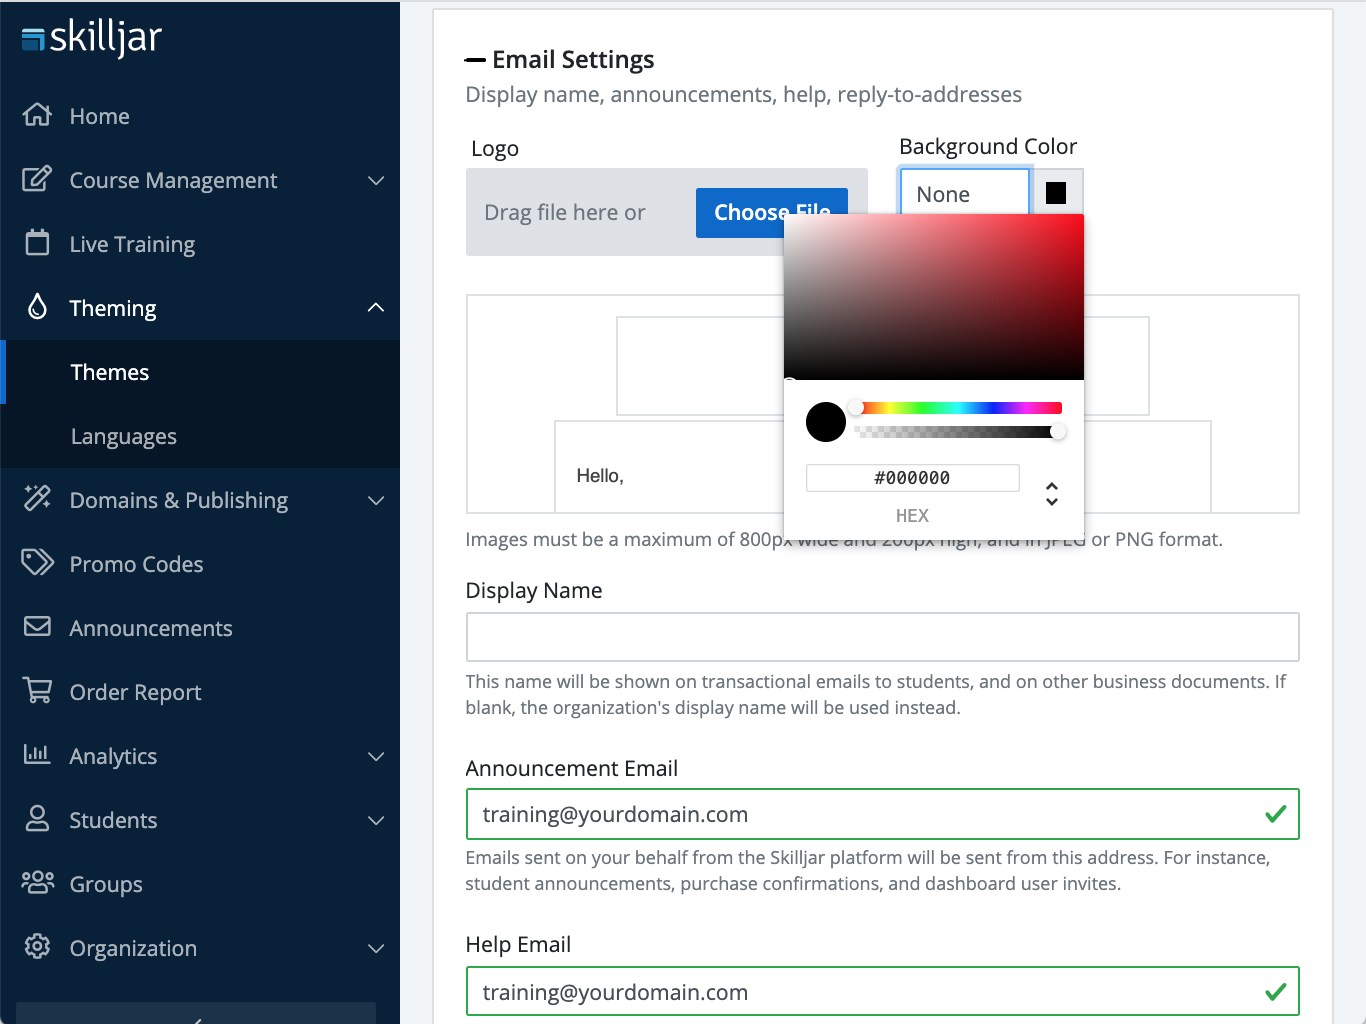The height and width of the screenshot is (1024, 1366).
Task: Click the #000000 hex input
Action: pyautogui.click(x=912, y=478)
